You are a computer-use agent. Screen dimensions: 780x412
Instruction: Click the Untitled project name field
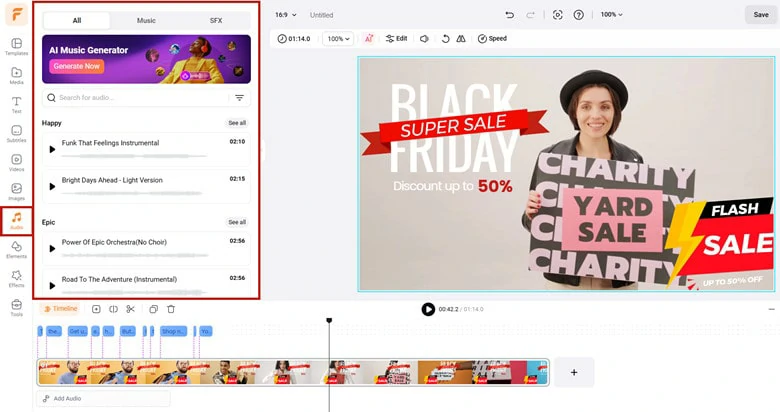click(321, 15)
